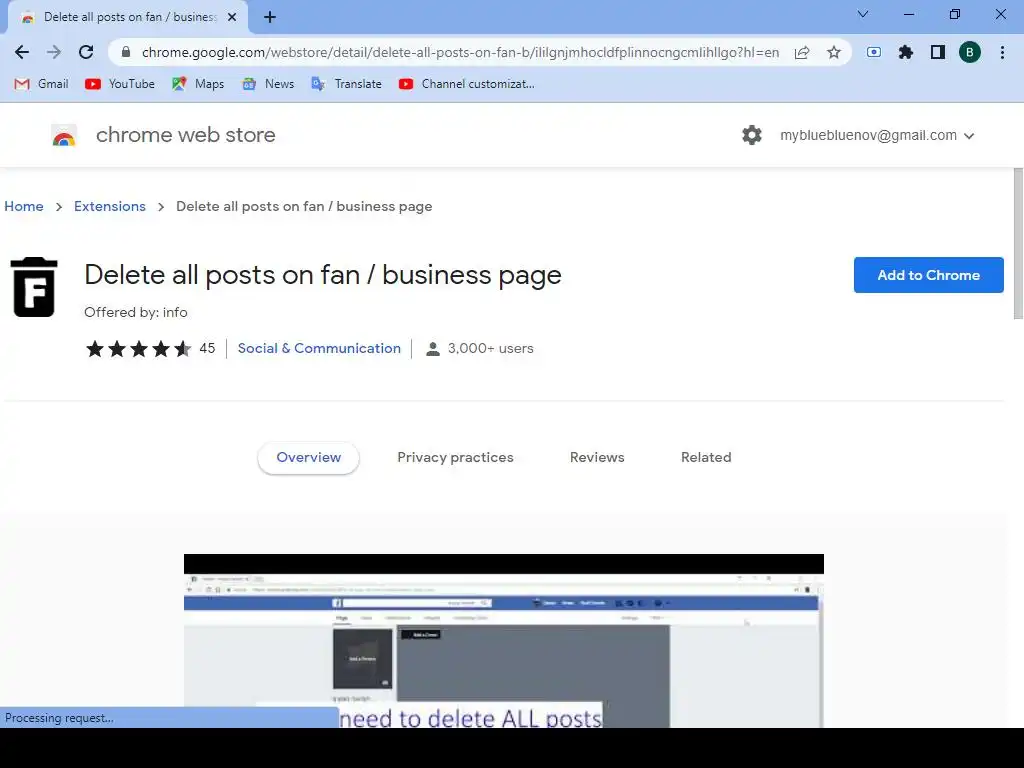Click the browser forward arrow

point(54,52)
